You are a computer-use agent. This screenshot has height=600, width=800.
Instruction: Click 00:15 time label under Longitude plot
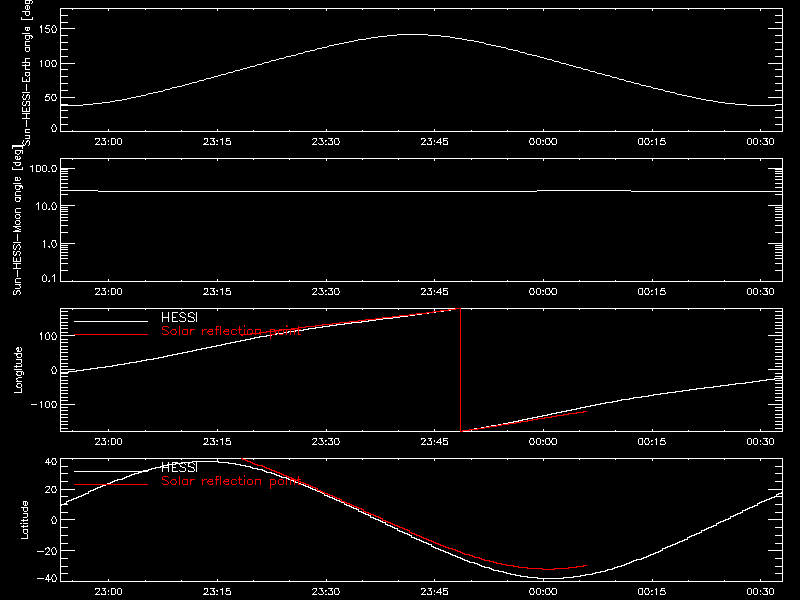point(652,442)
